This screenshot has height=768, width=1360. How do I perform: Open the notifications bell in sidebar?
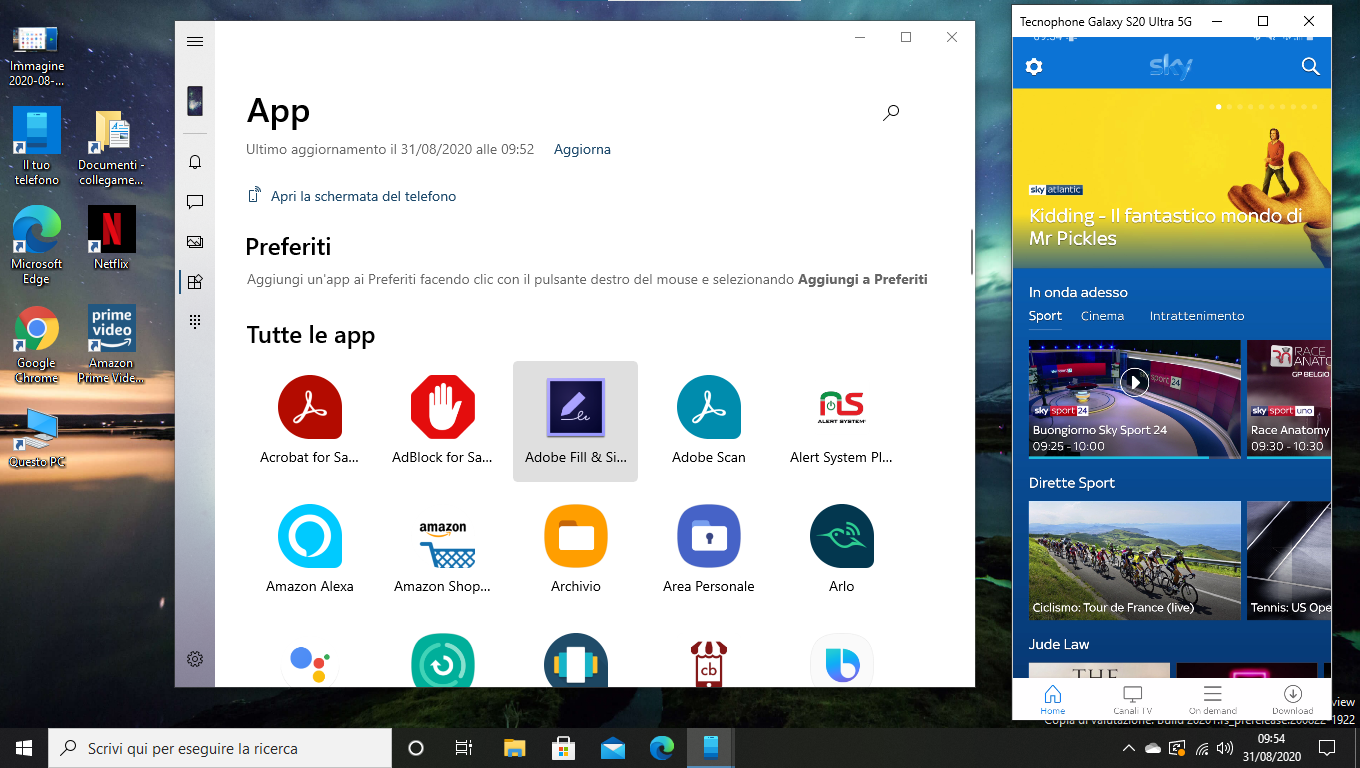click(195, 162)
